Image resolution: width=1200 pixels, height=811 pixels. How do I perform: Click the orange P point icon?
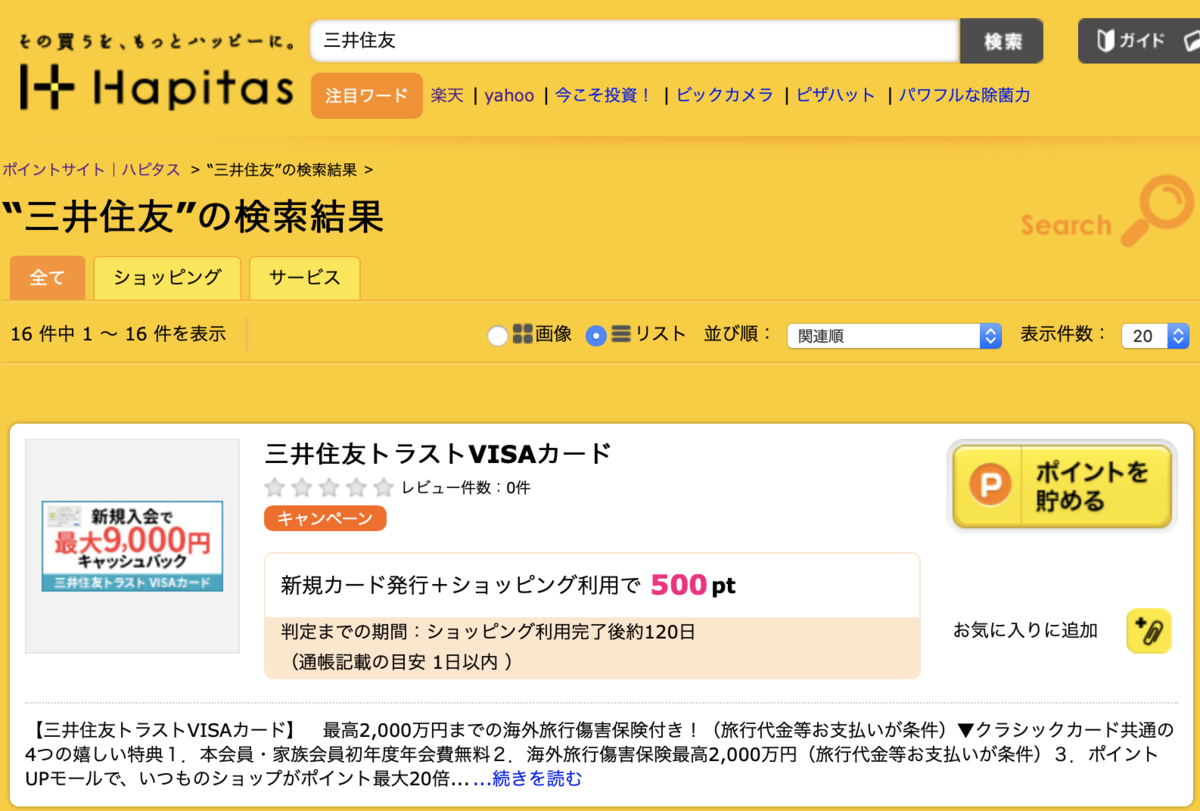coord(990,486)
